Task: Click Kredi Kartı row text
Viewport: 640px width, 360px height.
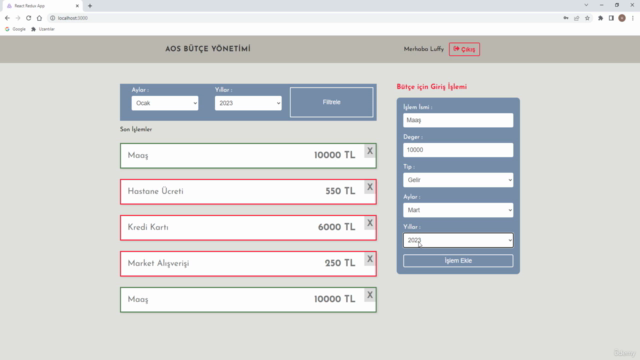Action: (x=148, y=227)
